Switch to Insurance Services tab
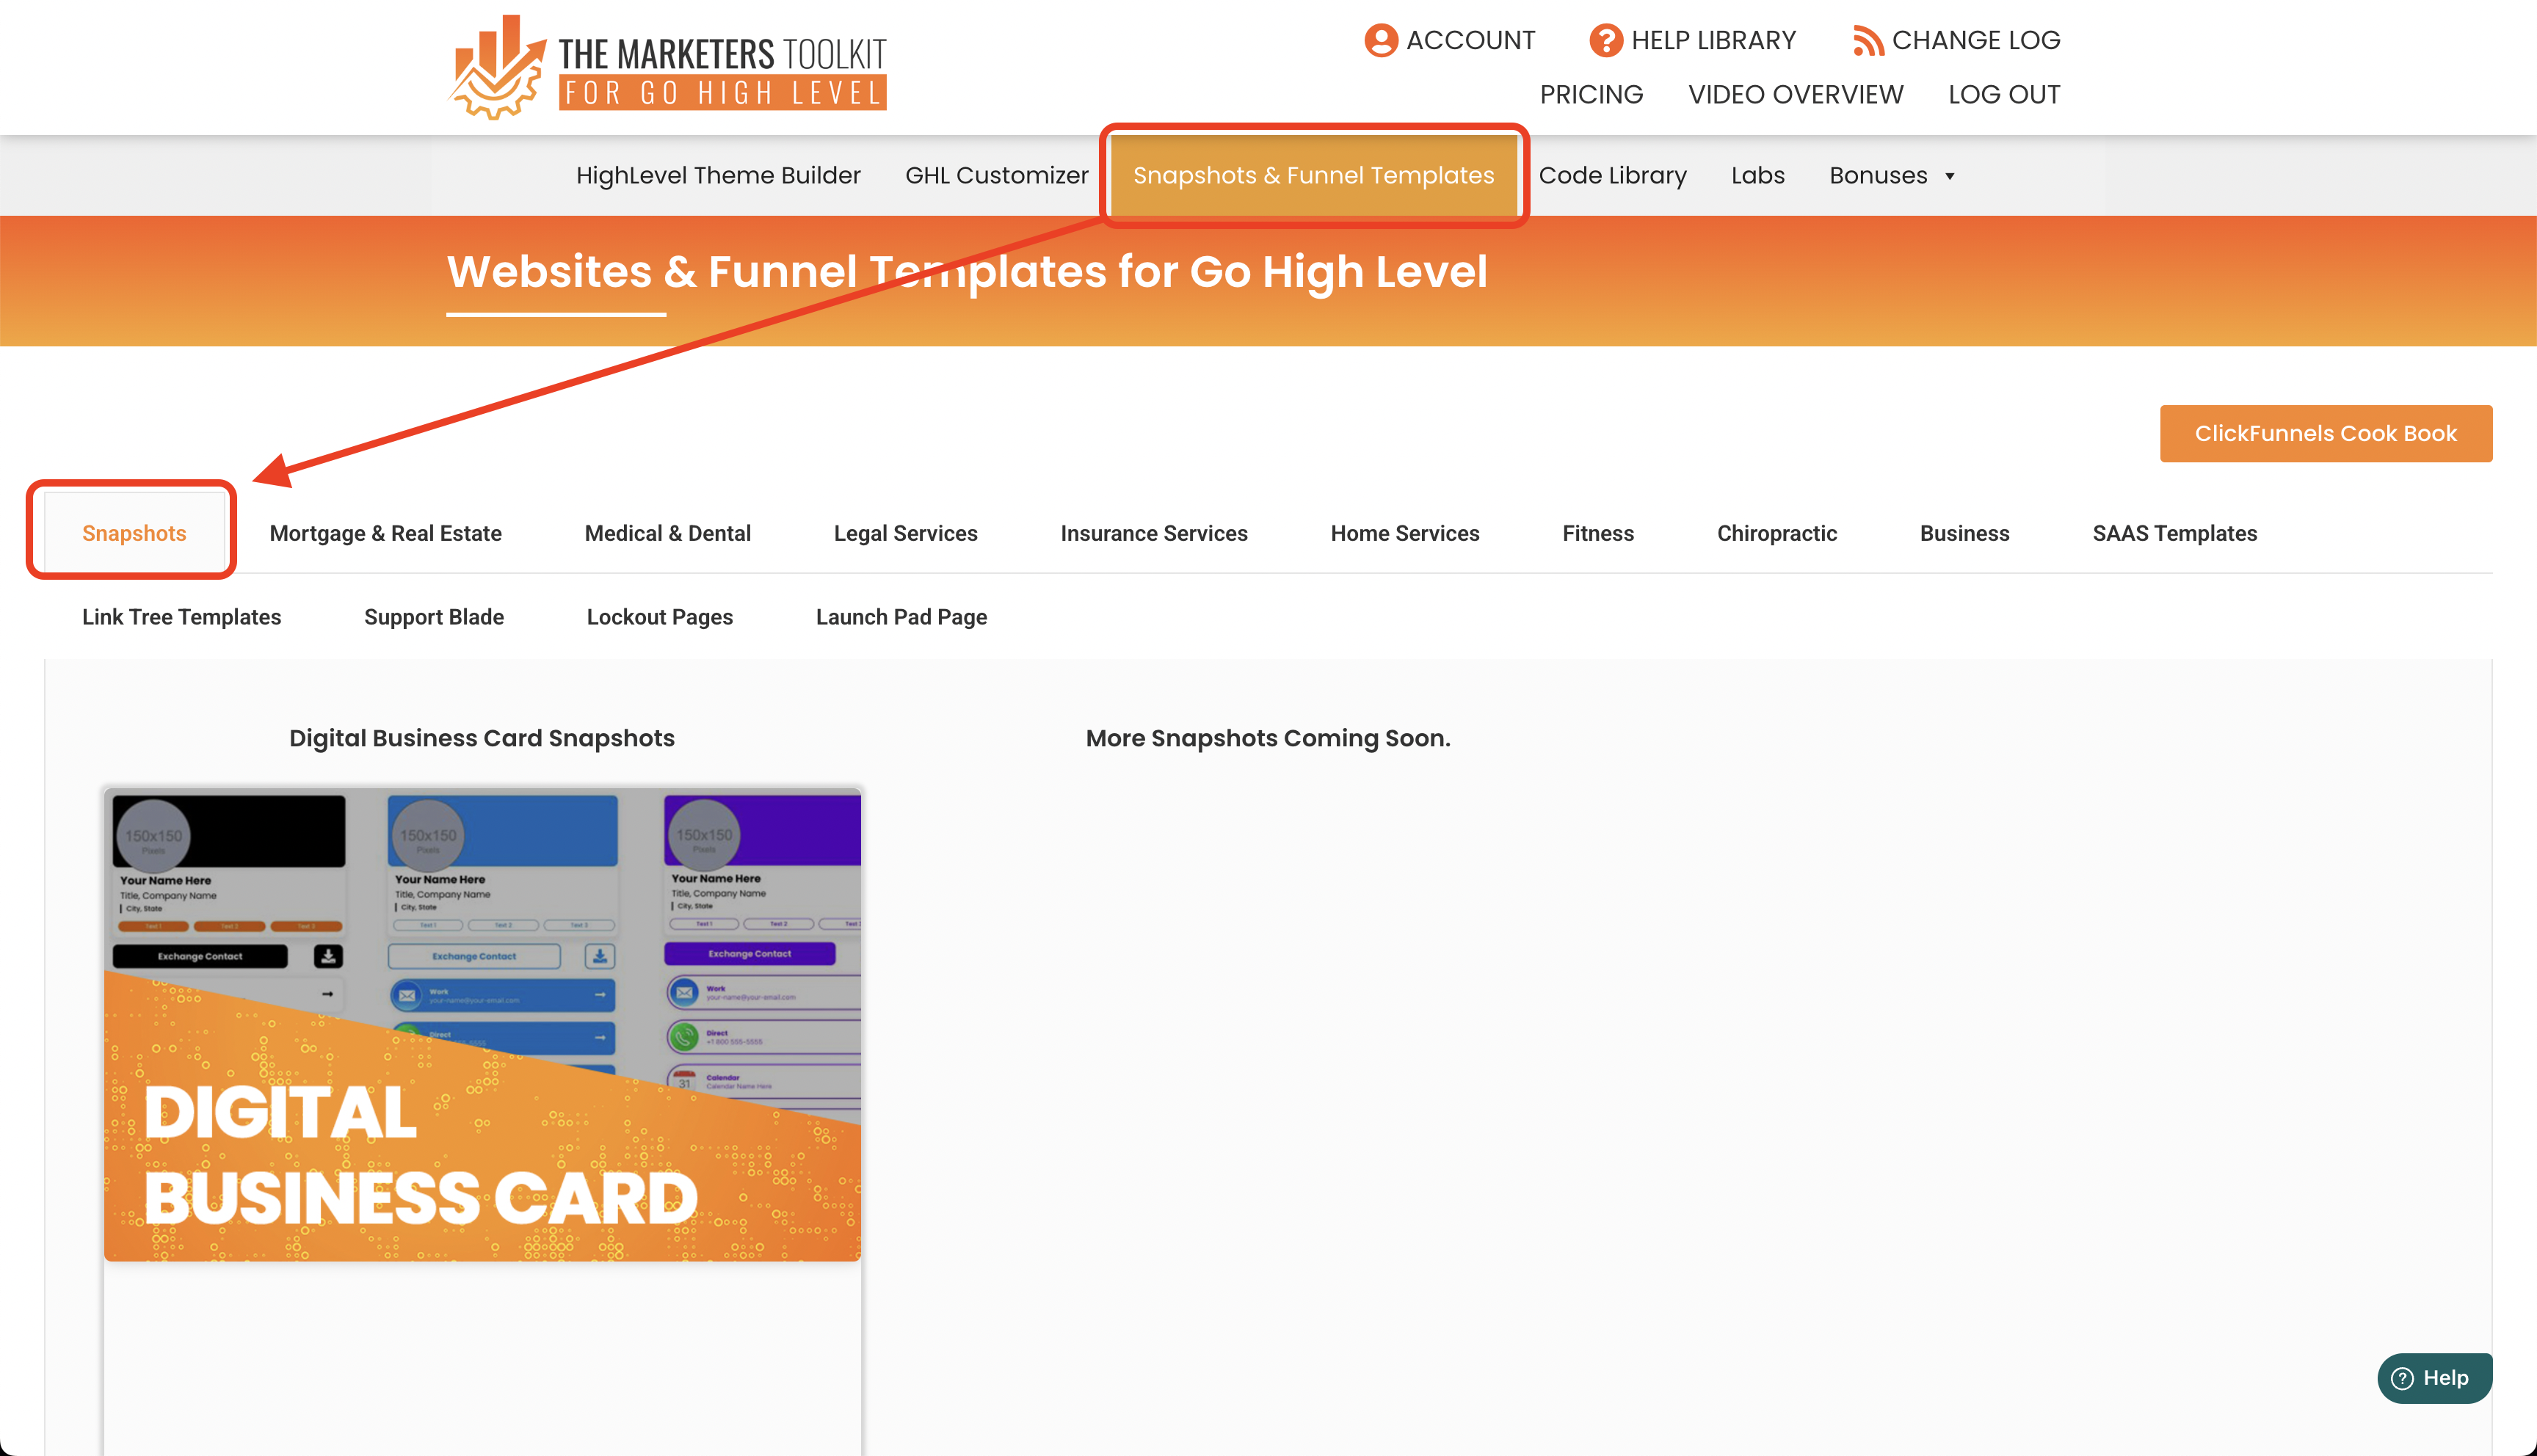2537x1456 pixels. (x=1153, y=533)
